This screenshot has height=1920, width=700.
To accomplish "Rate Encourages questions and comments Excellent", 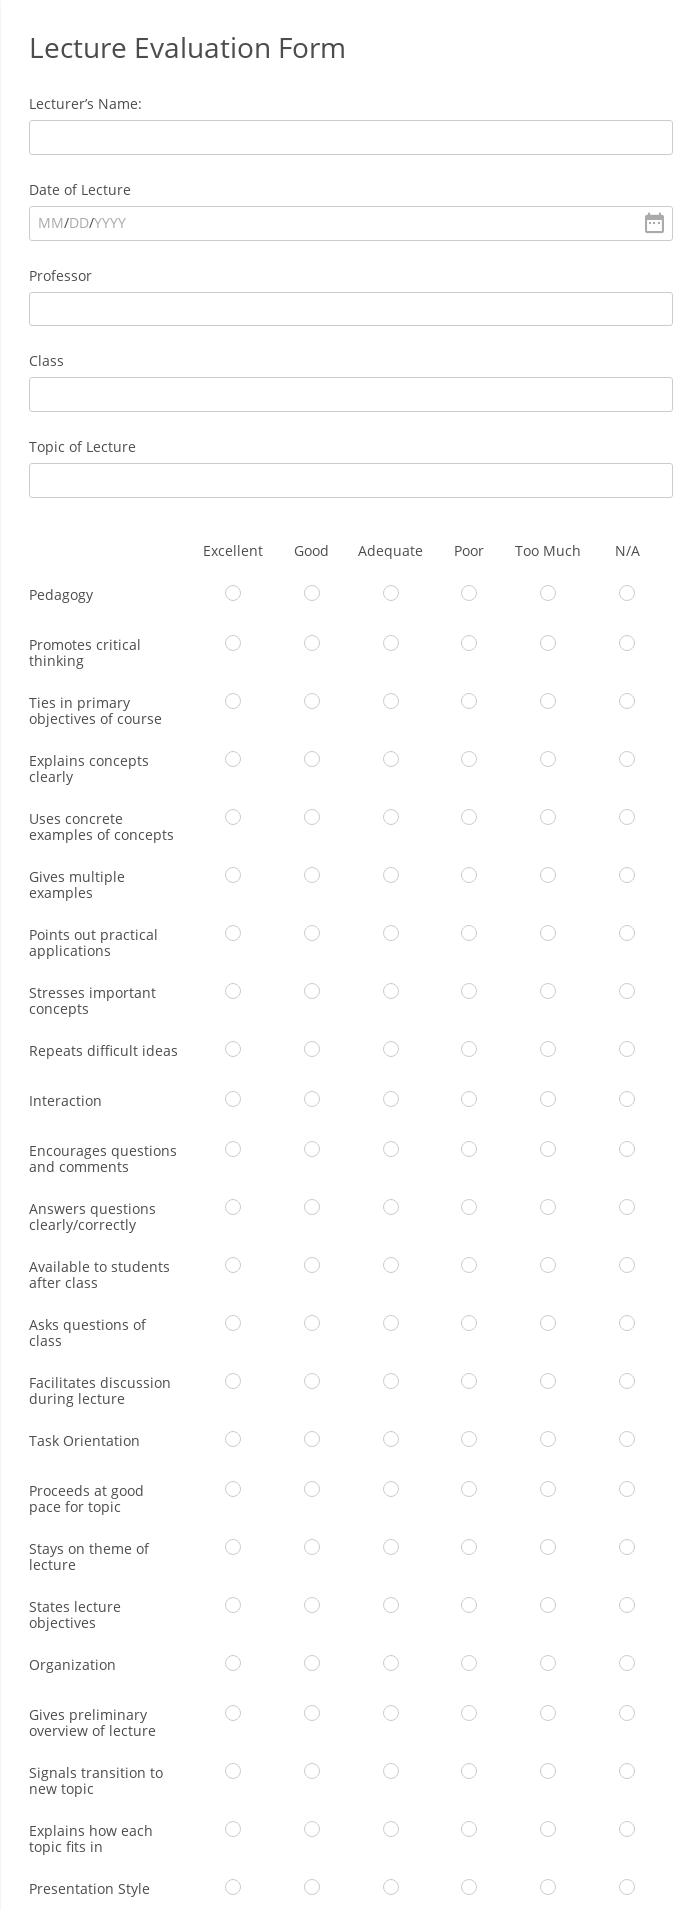I will pyautogui.click(x=233, y=1149).
